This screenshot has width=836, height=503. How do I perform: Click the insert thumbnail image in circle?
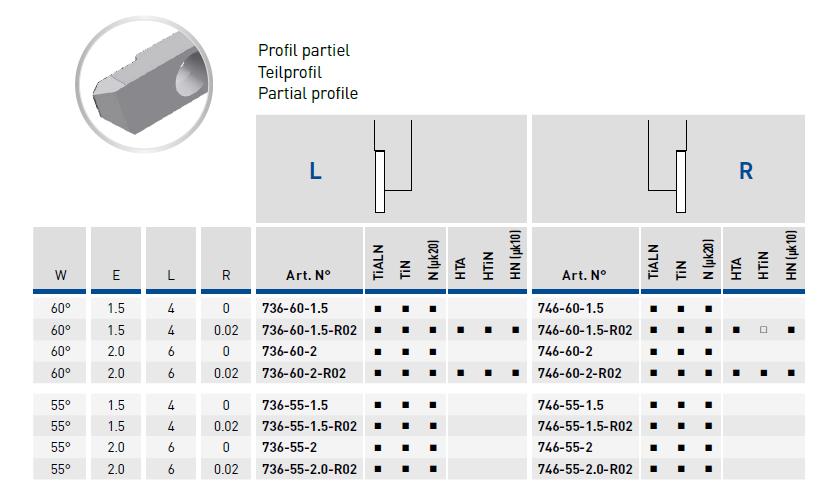coord(144,84)
